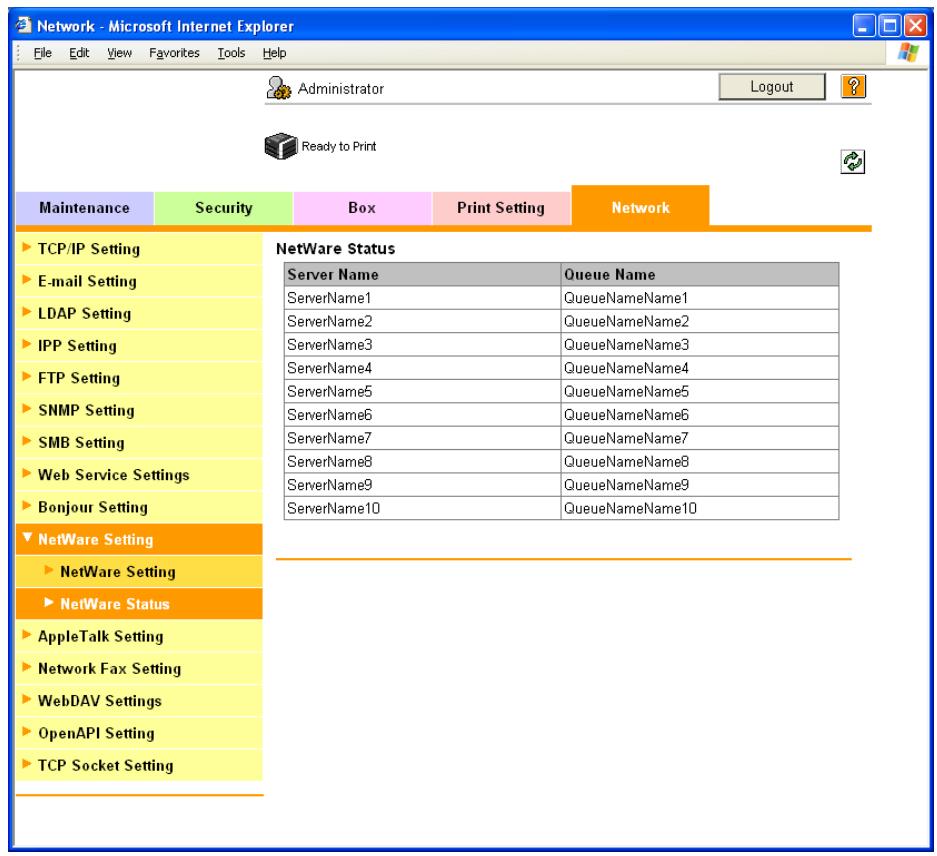Open AppleTalk Setting in sidebar

(x=139, y=636)
